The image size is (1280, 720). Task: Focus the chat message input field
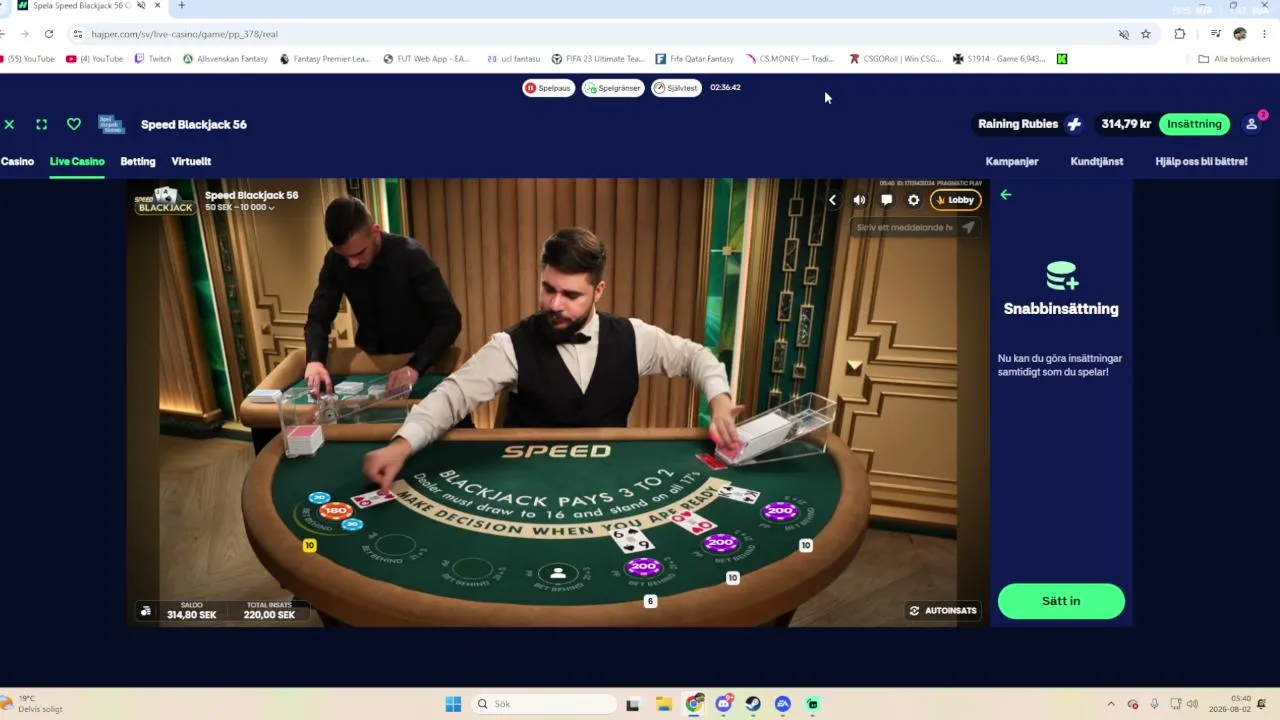click(x=905, y=228)
